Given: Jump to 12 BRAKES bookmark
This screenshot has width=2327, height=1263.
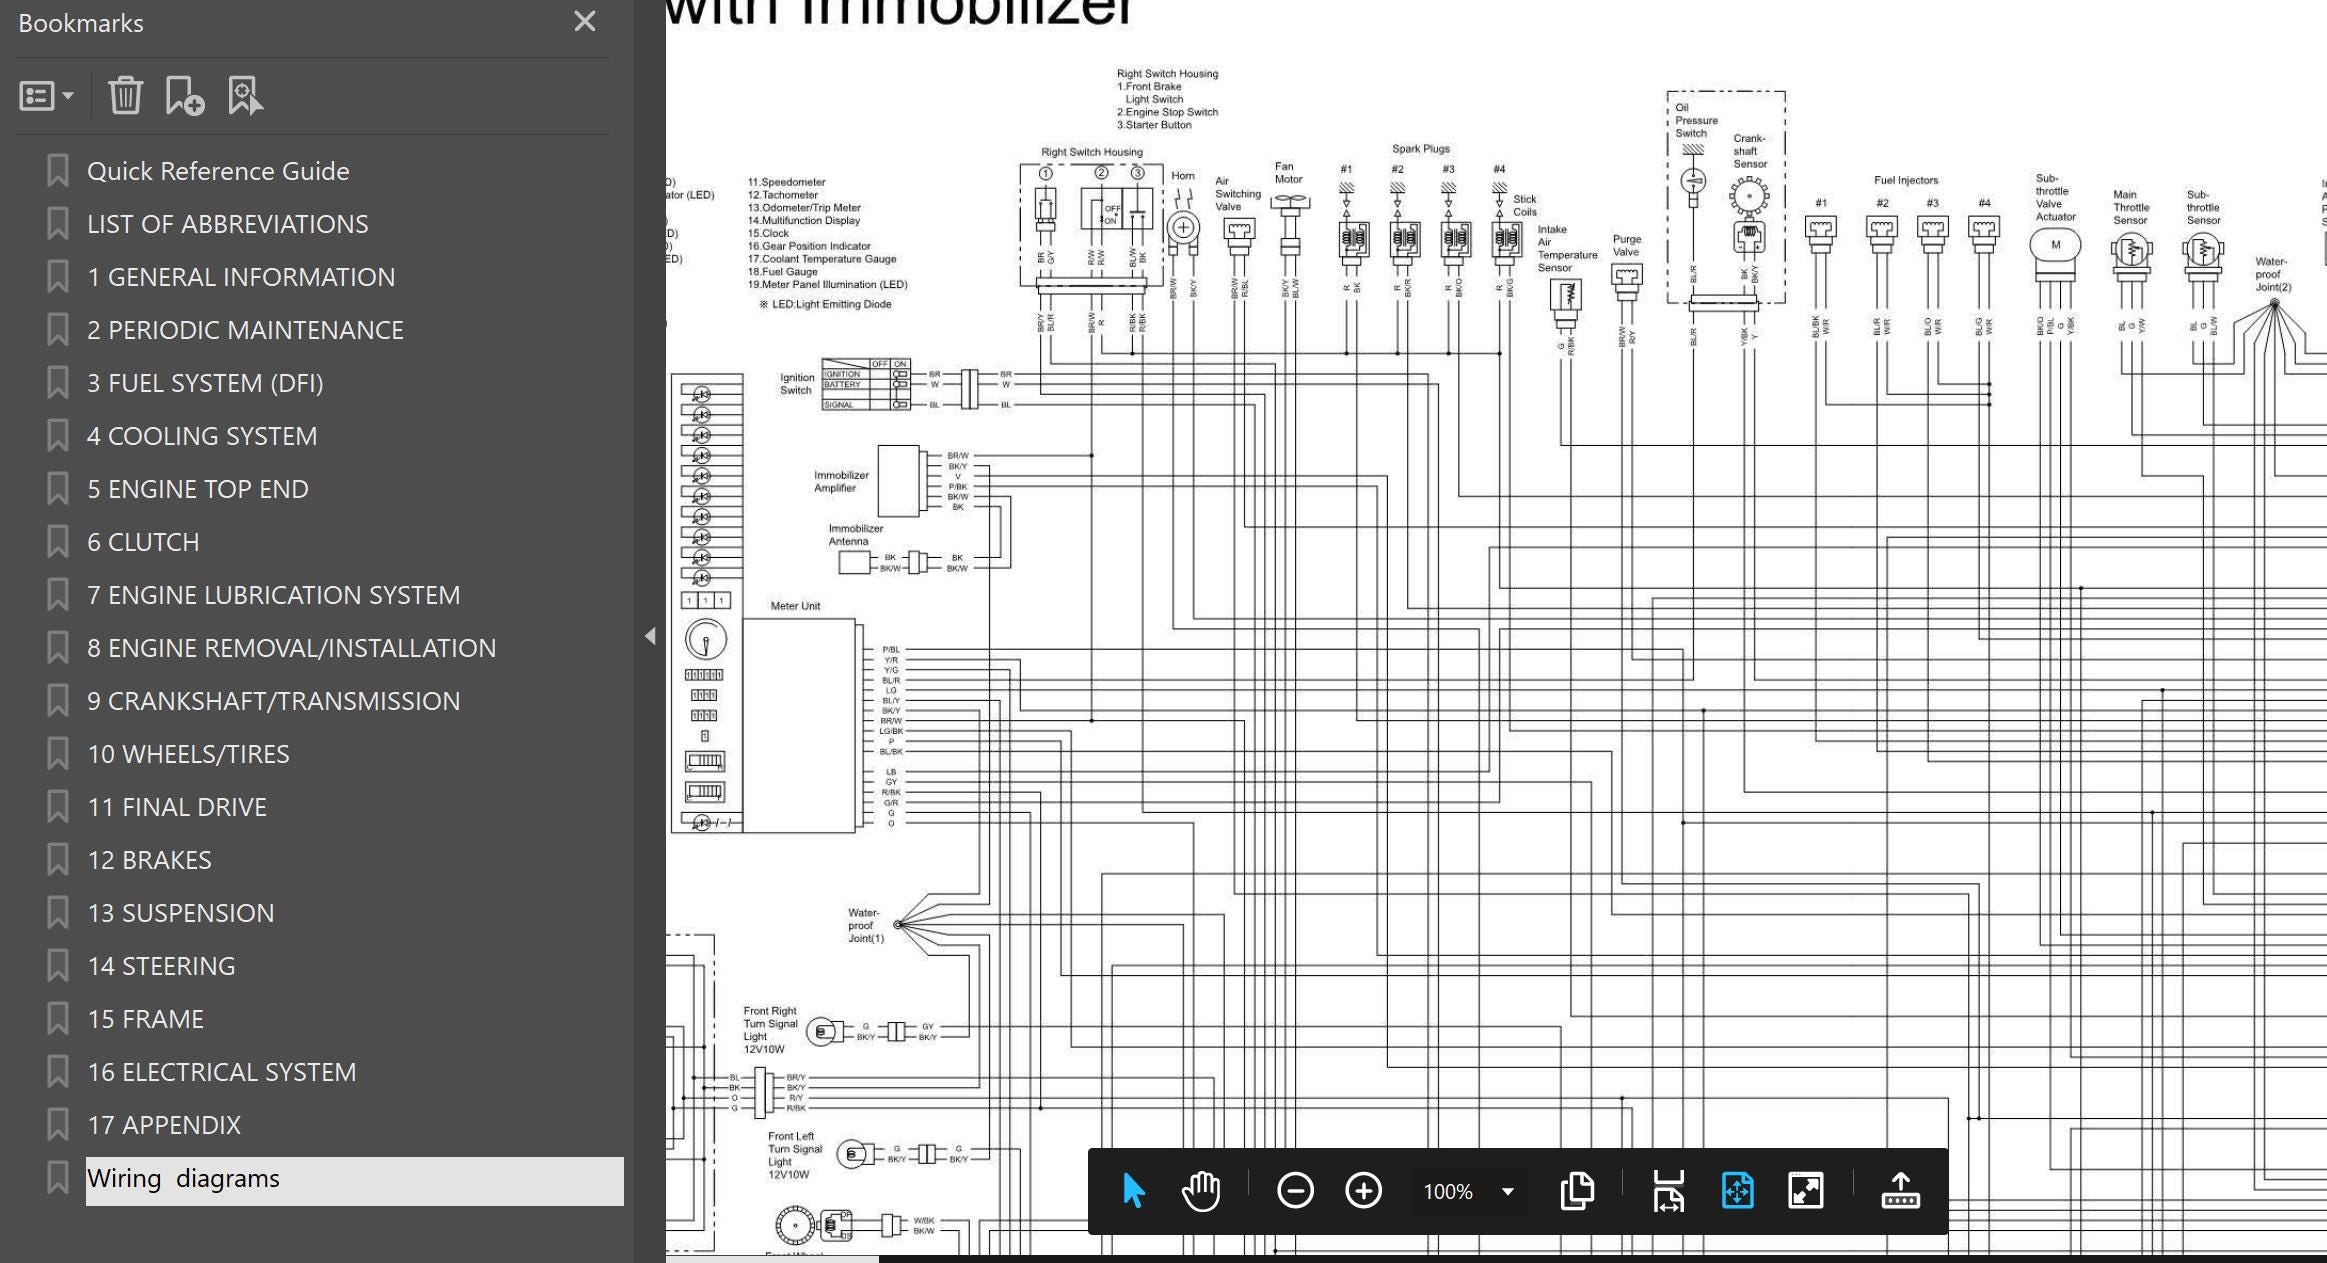Looking at the screenshot, I should pyautogui.click(x=149, y=860).
